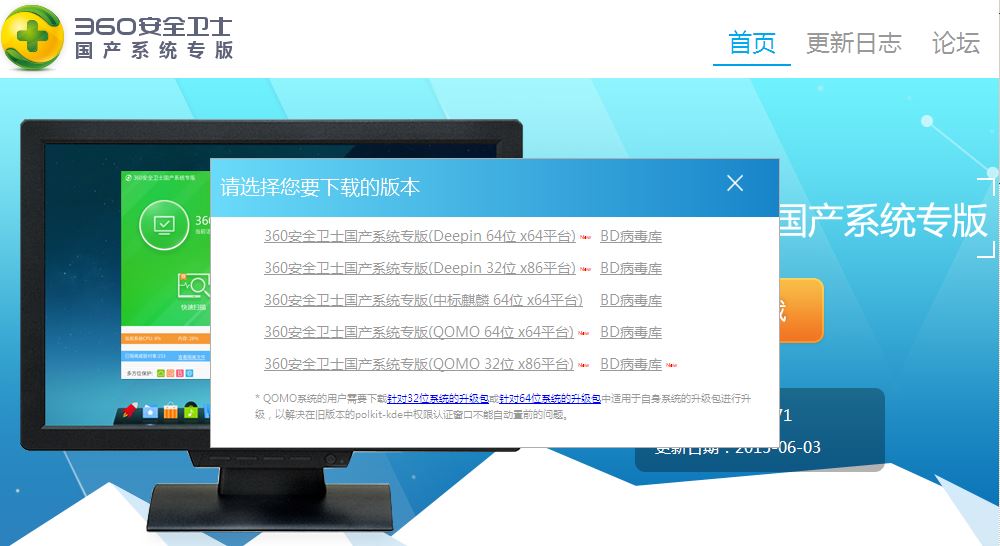Viewport: 1000px width, 546px height.
Task: Open BD病毒库 link for Deepin 64位
Action: 630,237
